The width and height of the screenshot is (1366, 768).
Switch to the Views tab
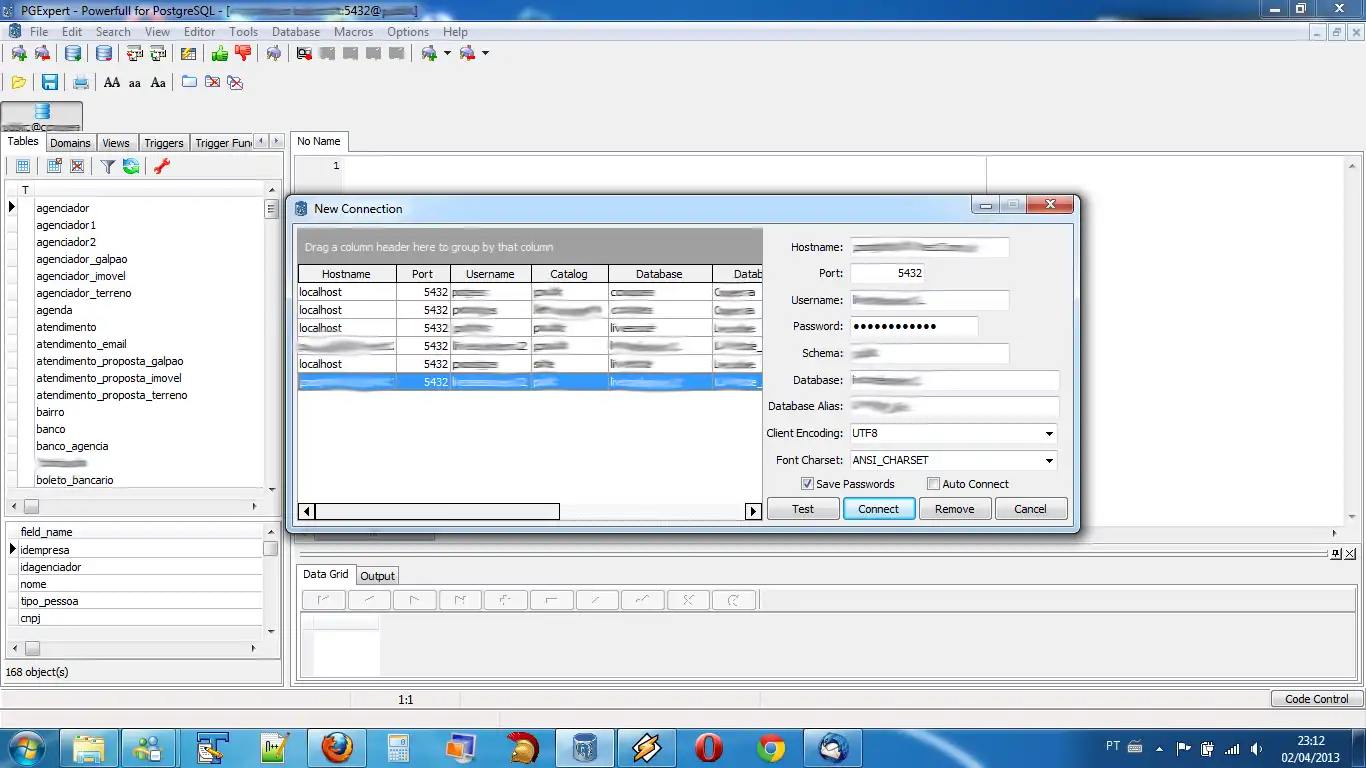(116, 143)
